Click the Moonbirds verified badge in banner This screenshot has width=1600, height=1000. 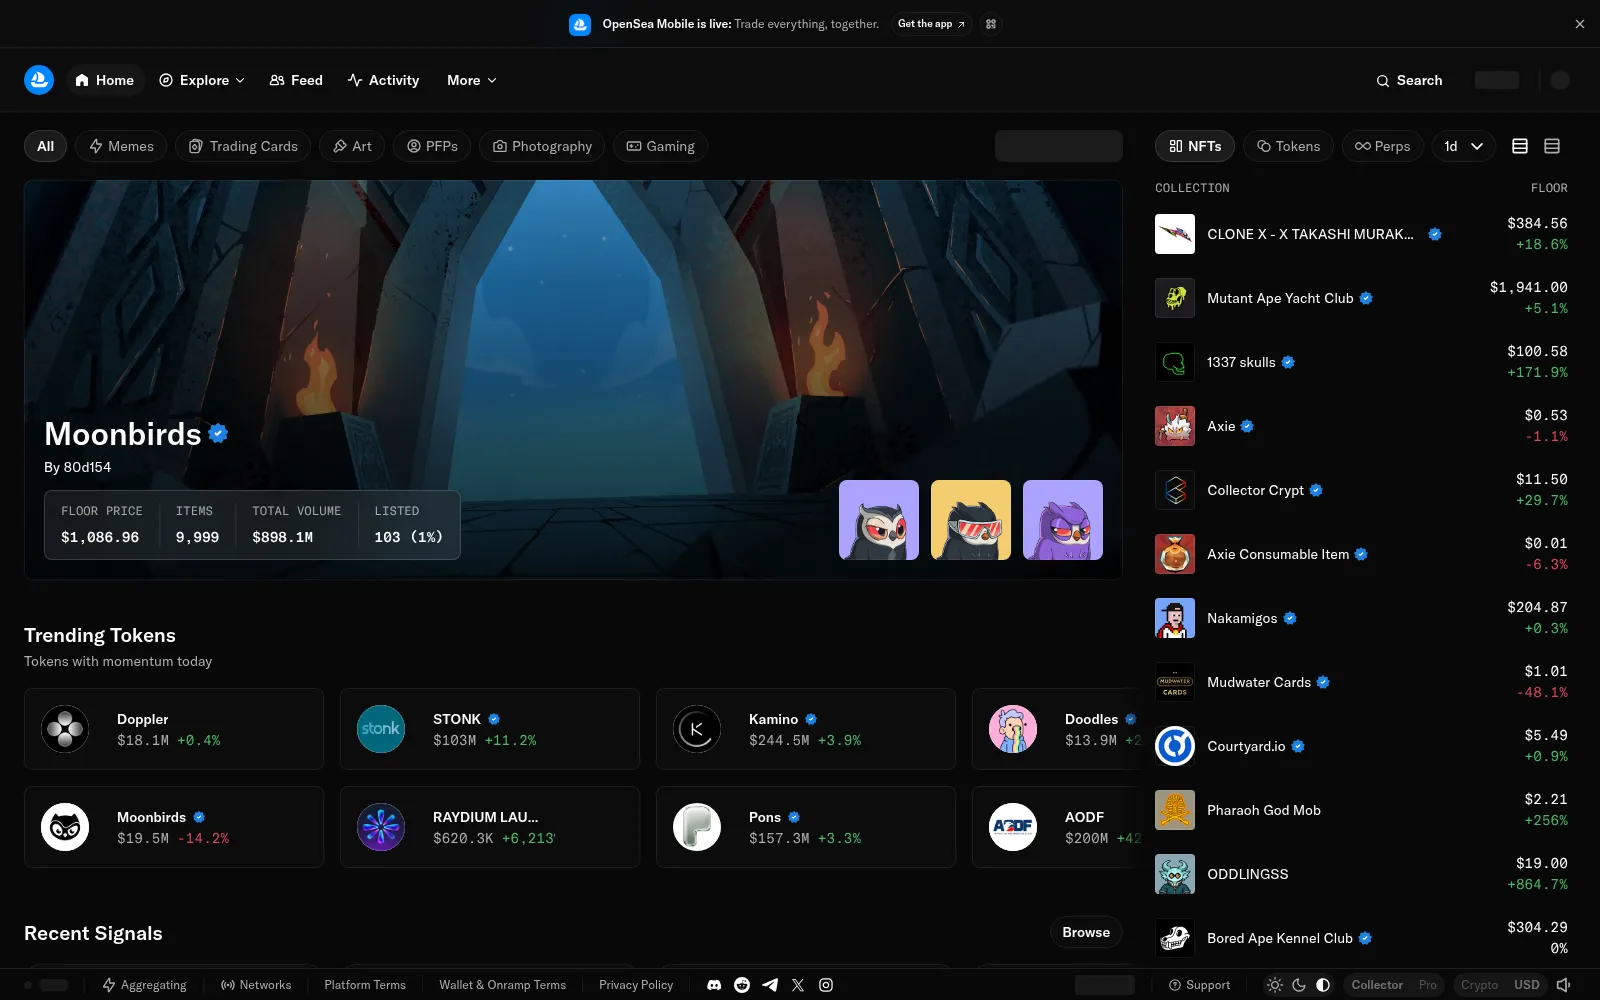(x=219, y=433)
